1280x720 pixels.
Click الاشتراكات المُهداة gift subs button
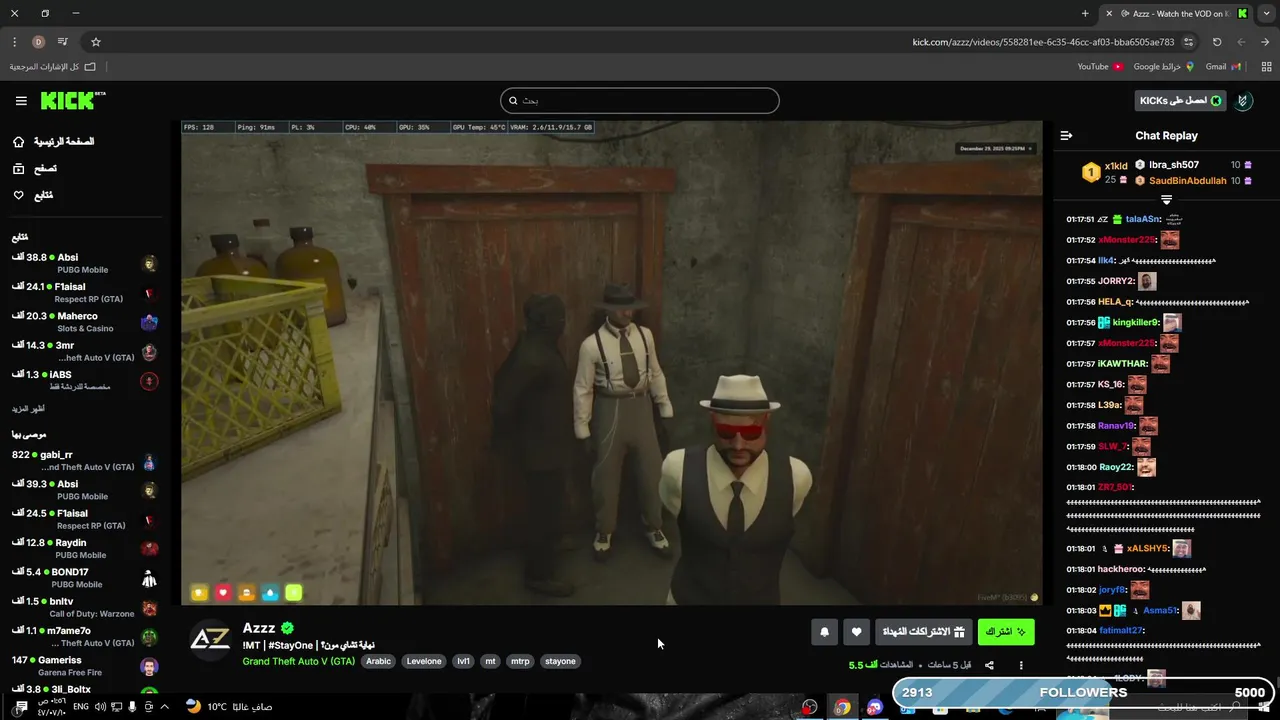click(x=923, y=632)
